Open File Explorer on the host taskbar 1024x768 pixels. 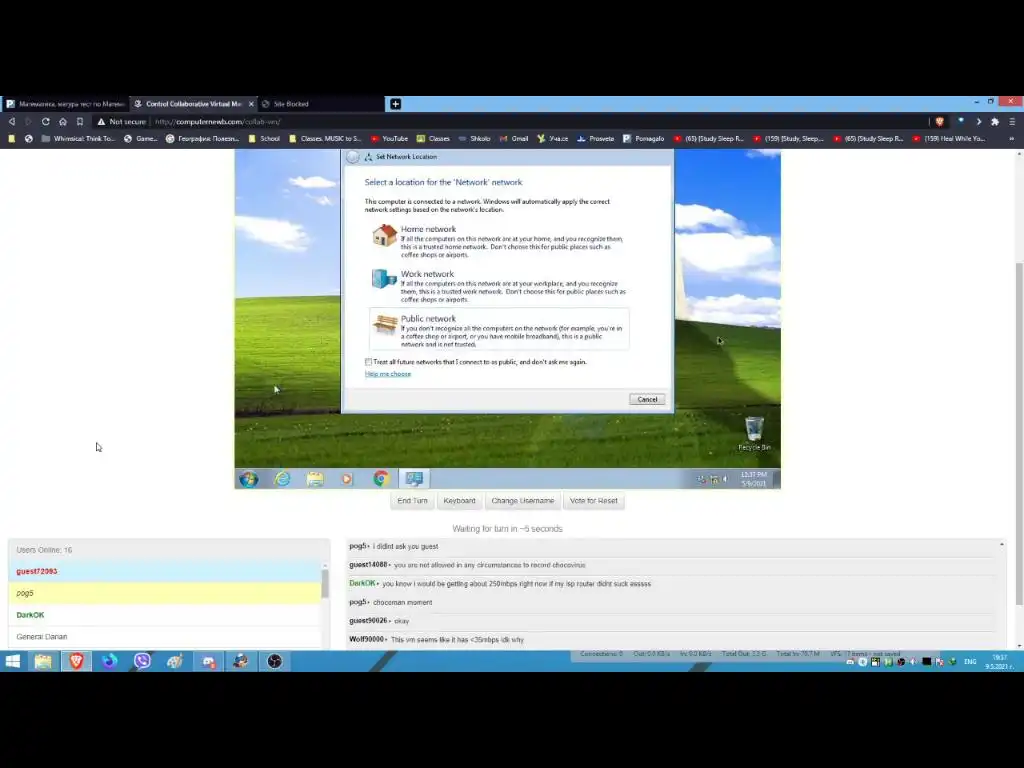pos(43,662)
